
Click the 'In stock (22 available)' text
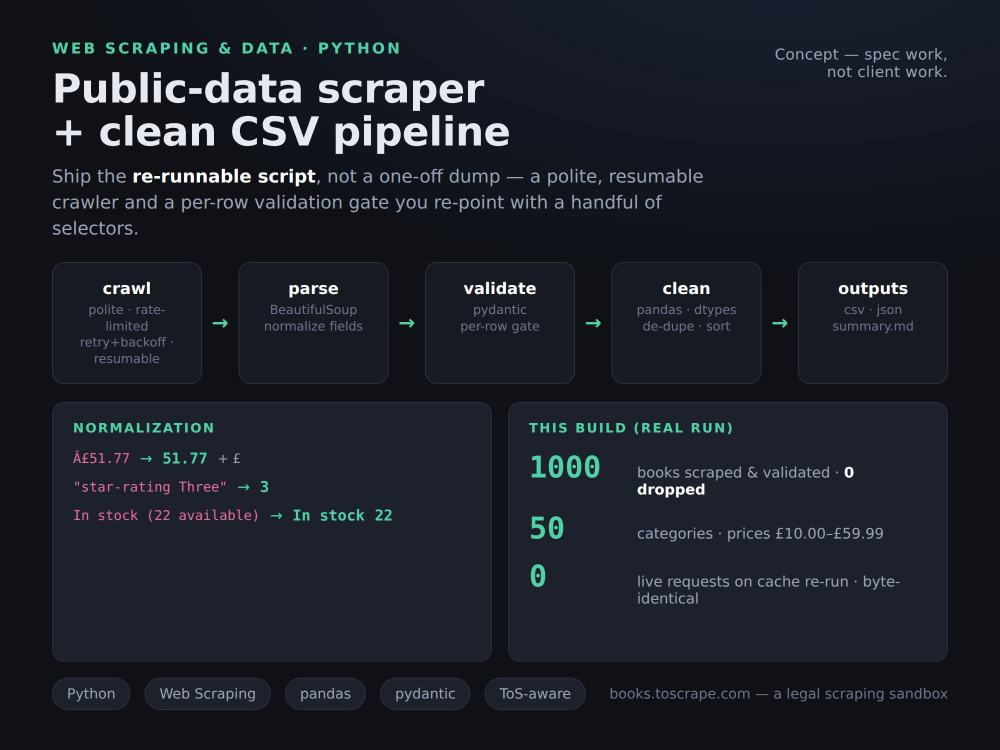click(166, 515)
